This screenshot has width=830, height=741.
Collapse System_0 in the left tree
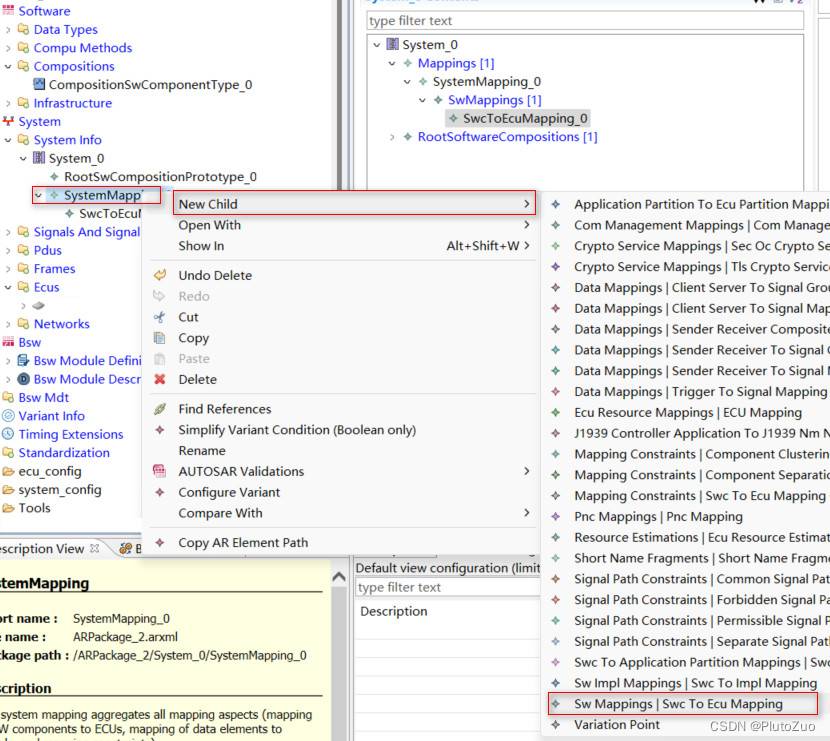point(23,158)
